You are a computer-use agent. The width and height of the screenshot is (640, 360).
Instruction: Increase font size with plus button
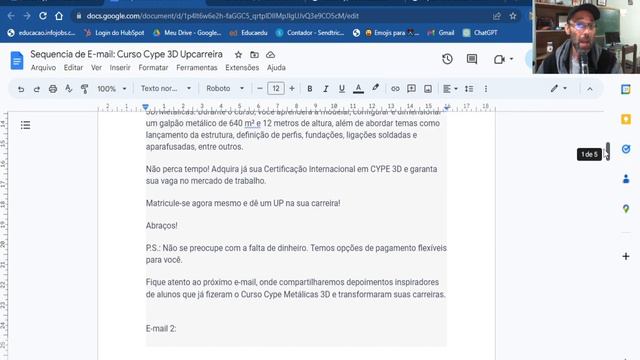coord(292,89)
